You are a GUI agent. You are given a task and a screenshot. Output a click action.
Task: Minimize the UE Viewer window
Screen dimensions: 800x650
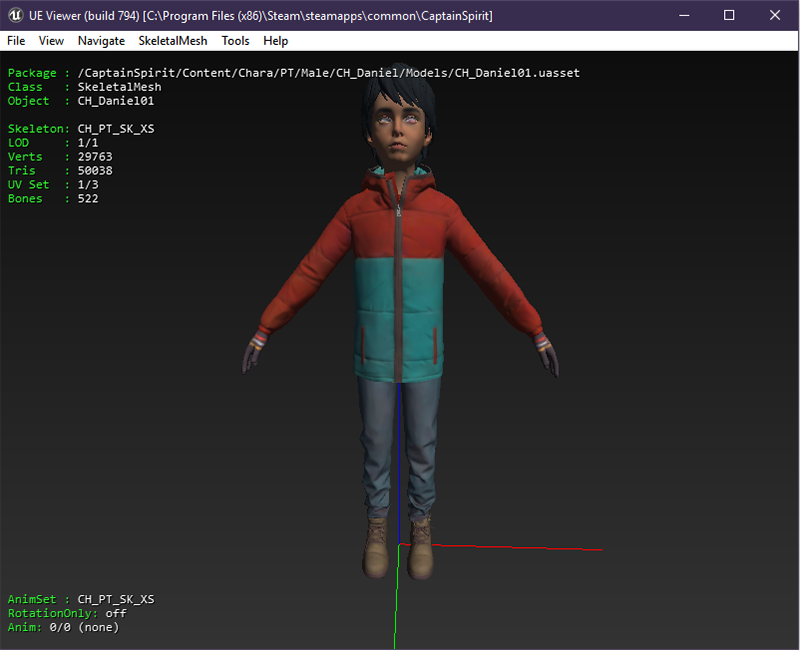point(684,15)
